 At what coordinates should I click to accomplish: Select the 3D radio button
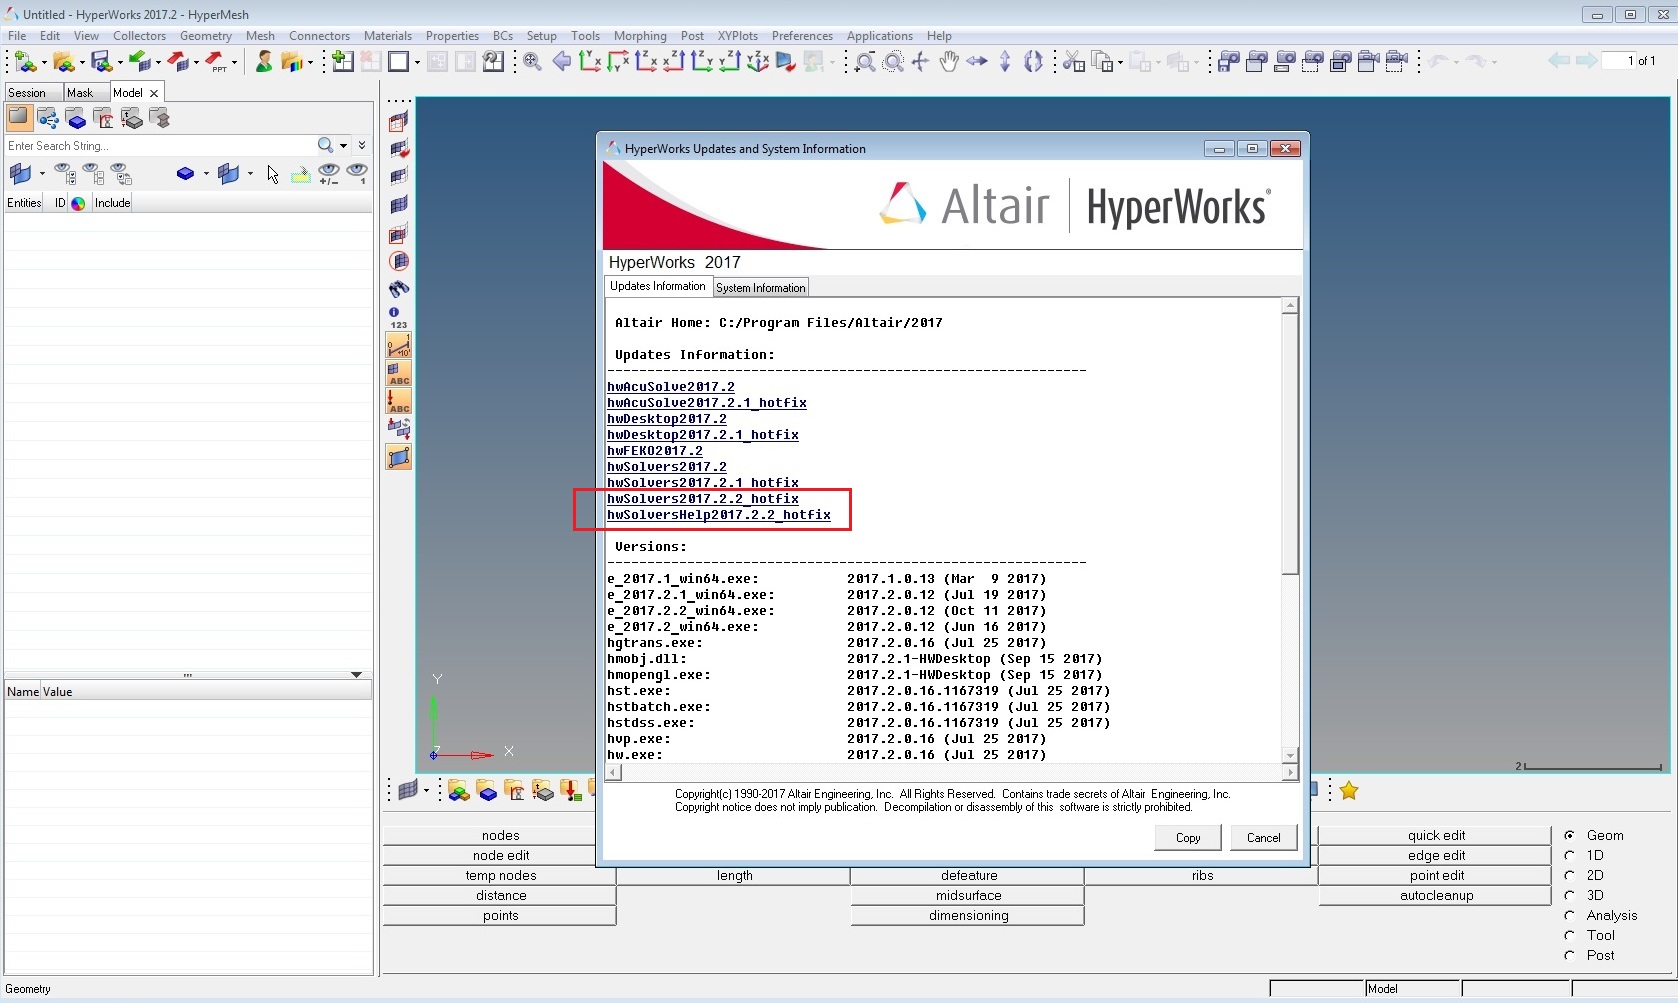tap(1570, 895)
